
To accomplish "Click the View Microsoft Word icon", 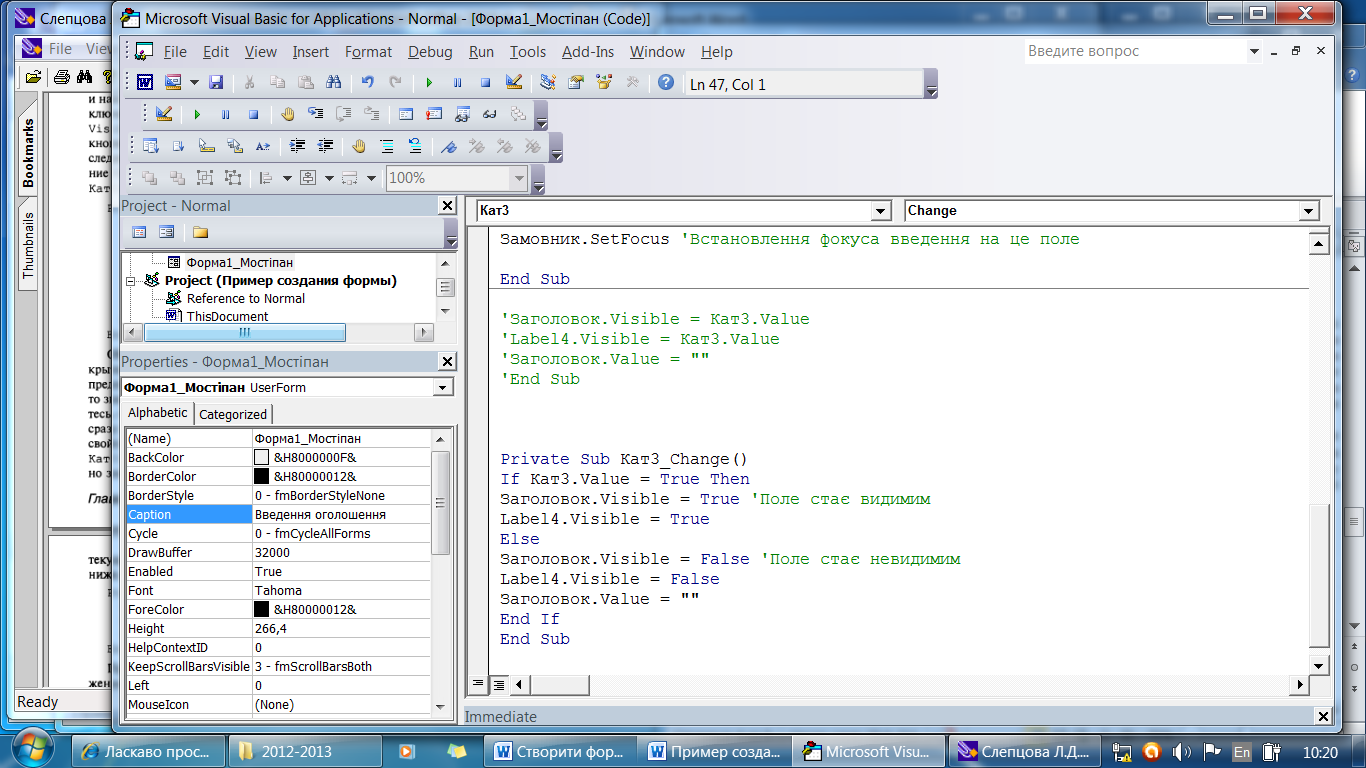I will pyautogui.click(x=145, y=82).
